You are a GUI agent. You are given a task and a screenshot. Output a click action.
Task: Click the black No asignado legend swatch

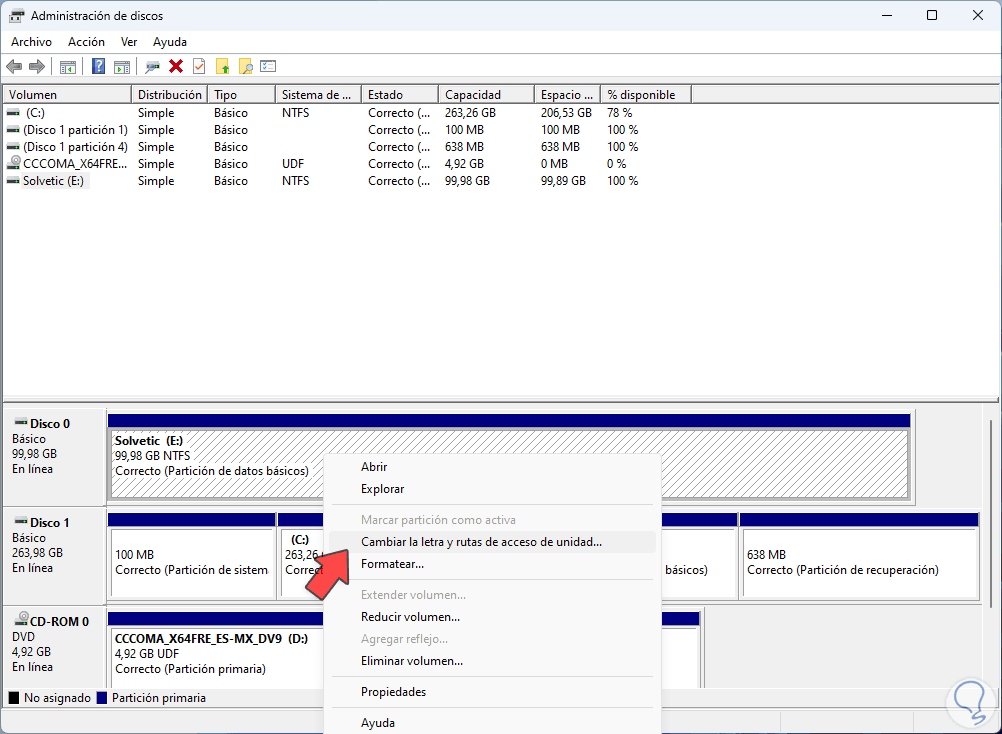click(x=13, y=698)
